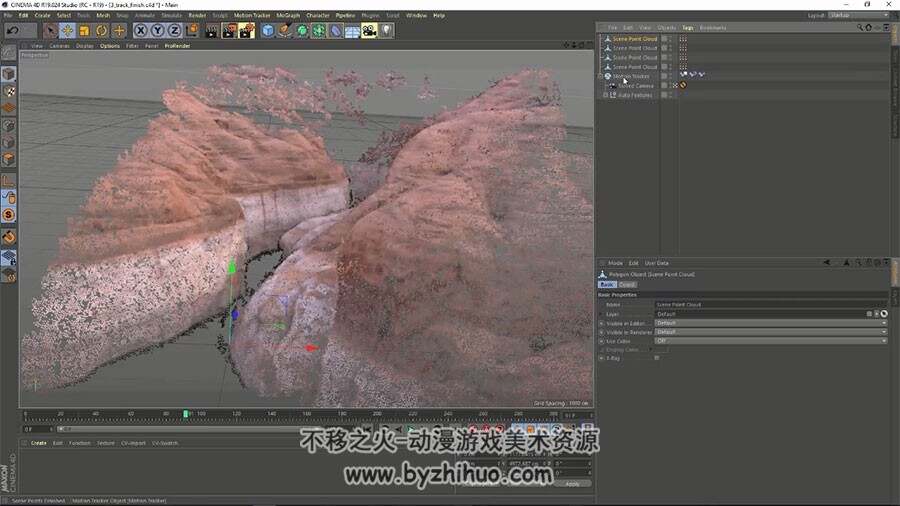Select the first Scene Point Cloud object
The height and width of the screenshot is (506, 900).
pos(634,39)
